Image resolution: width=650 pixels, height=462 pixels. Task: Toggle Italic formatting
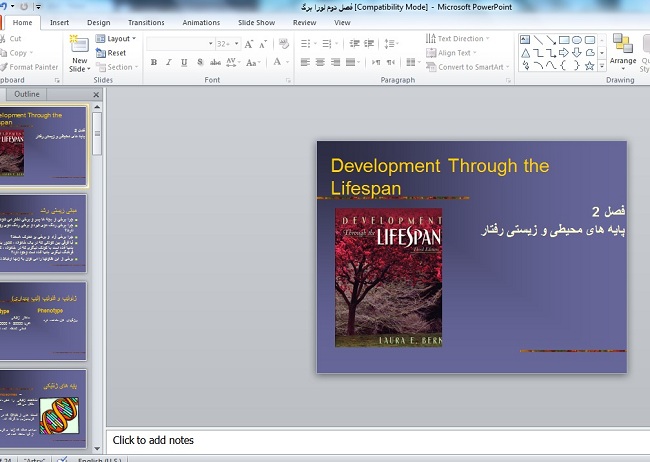[169, 63]
